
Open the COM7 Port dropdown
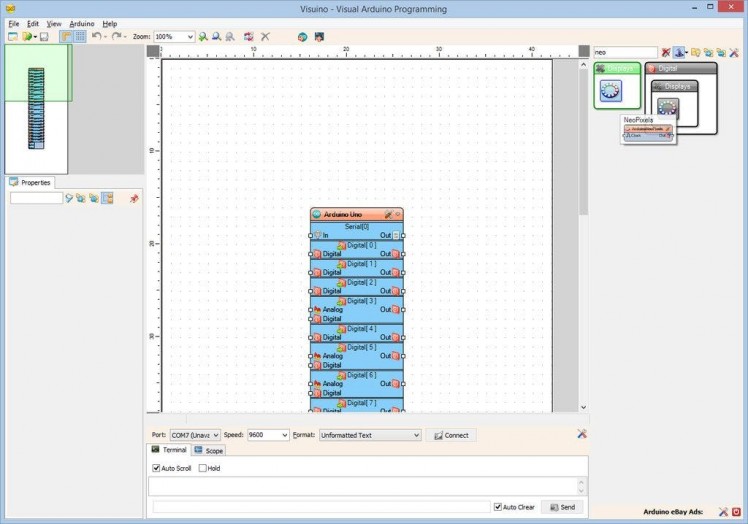click(195, 436)
